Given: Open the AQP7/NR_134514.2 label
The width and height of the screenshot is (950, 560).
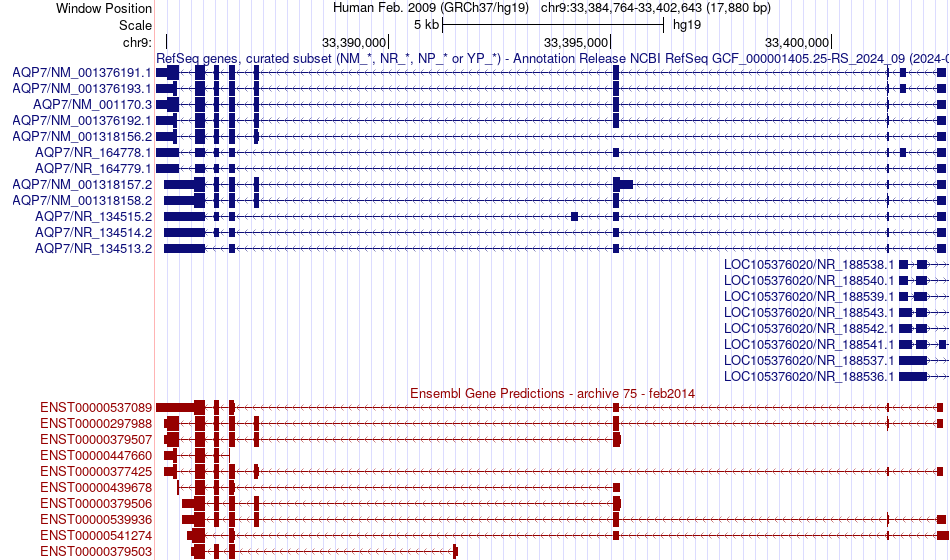Looking at the screenshot, I should [x=93, y=232].
